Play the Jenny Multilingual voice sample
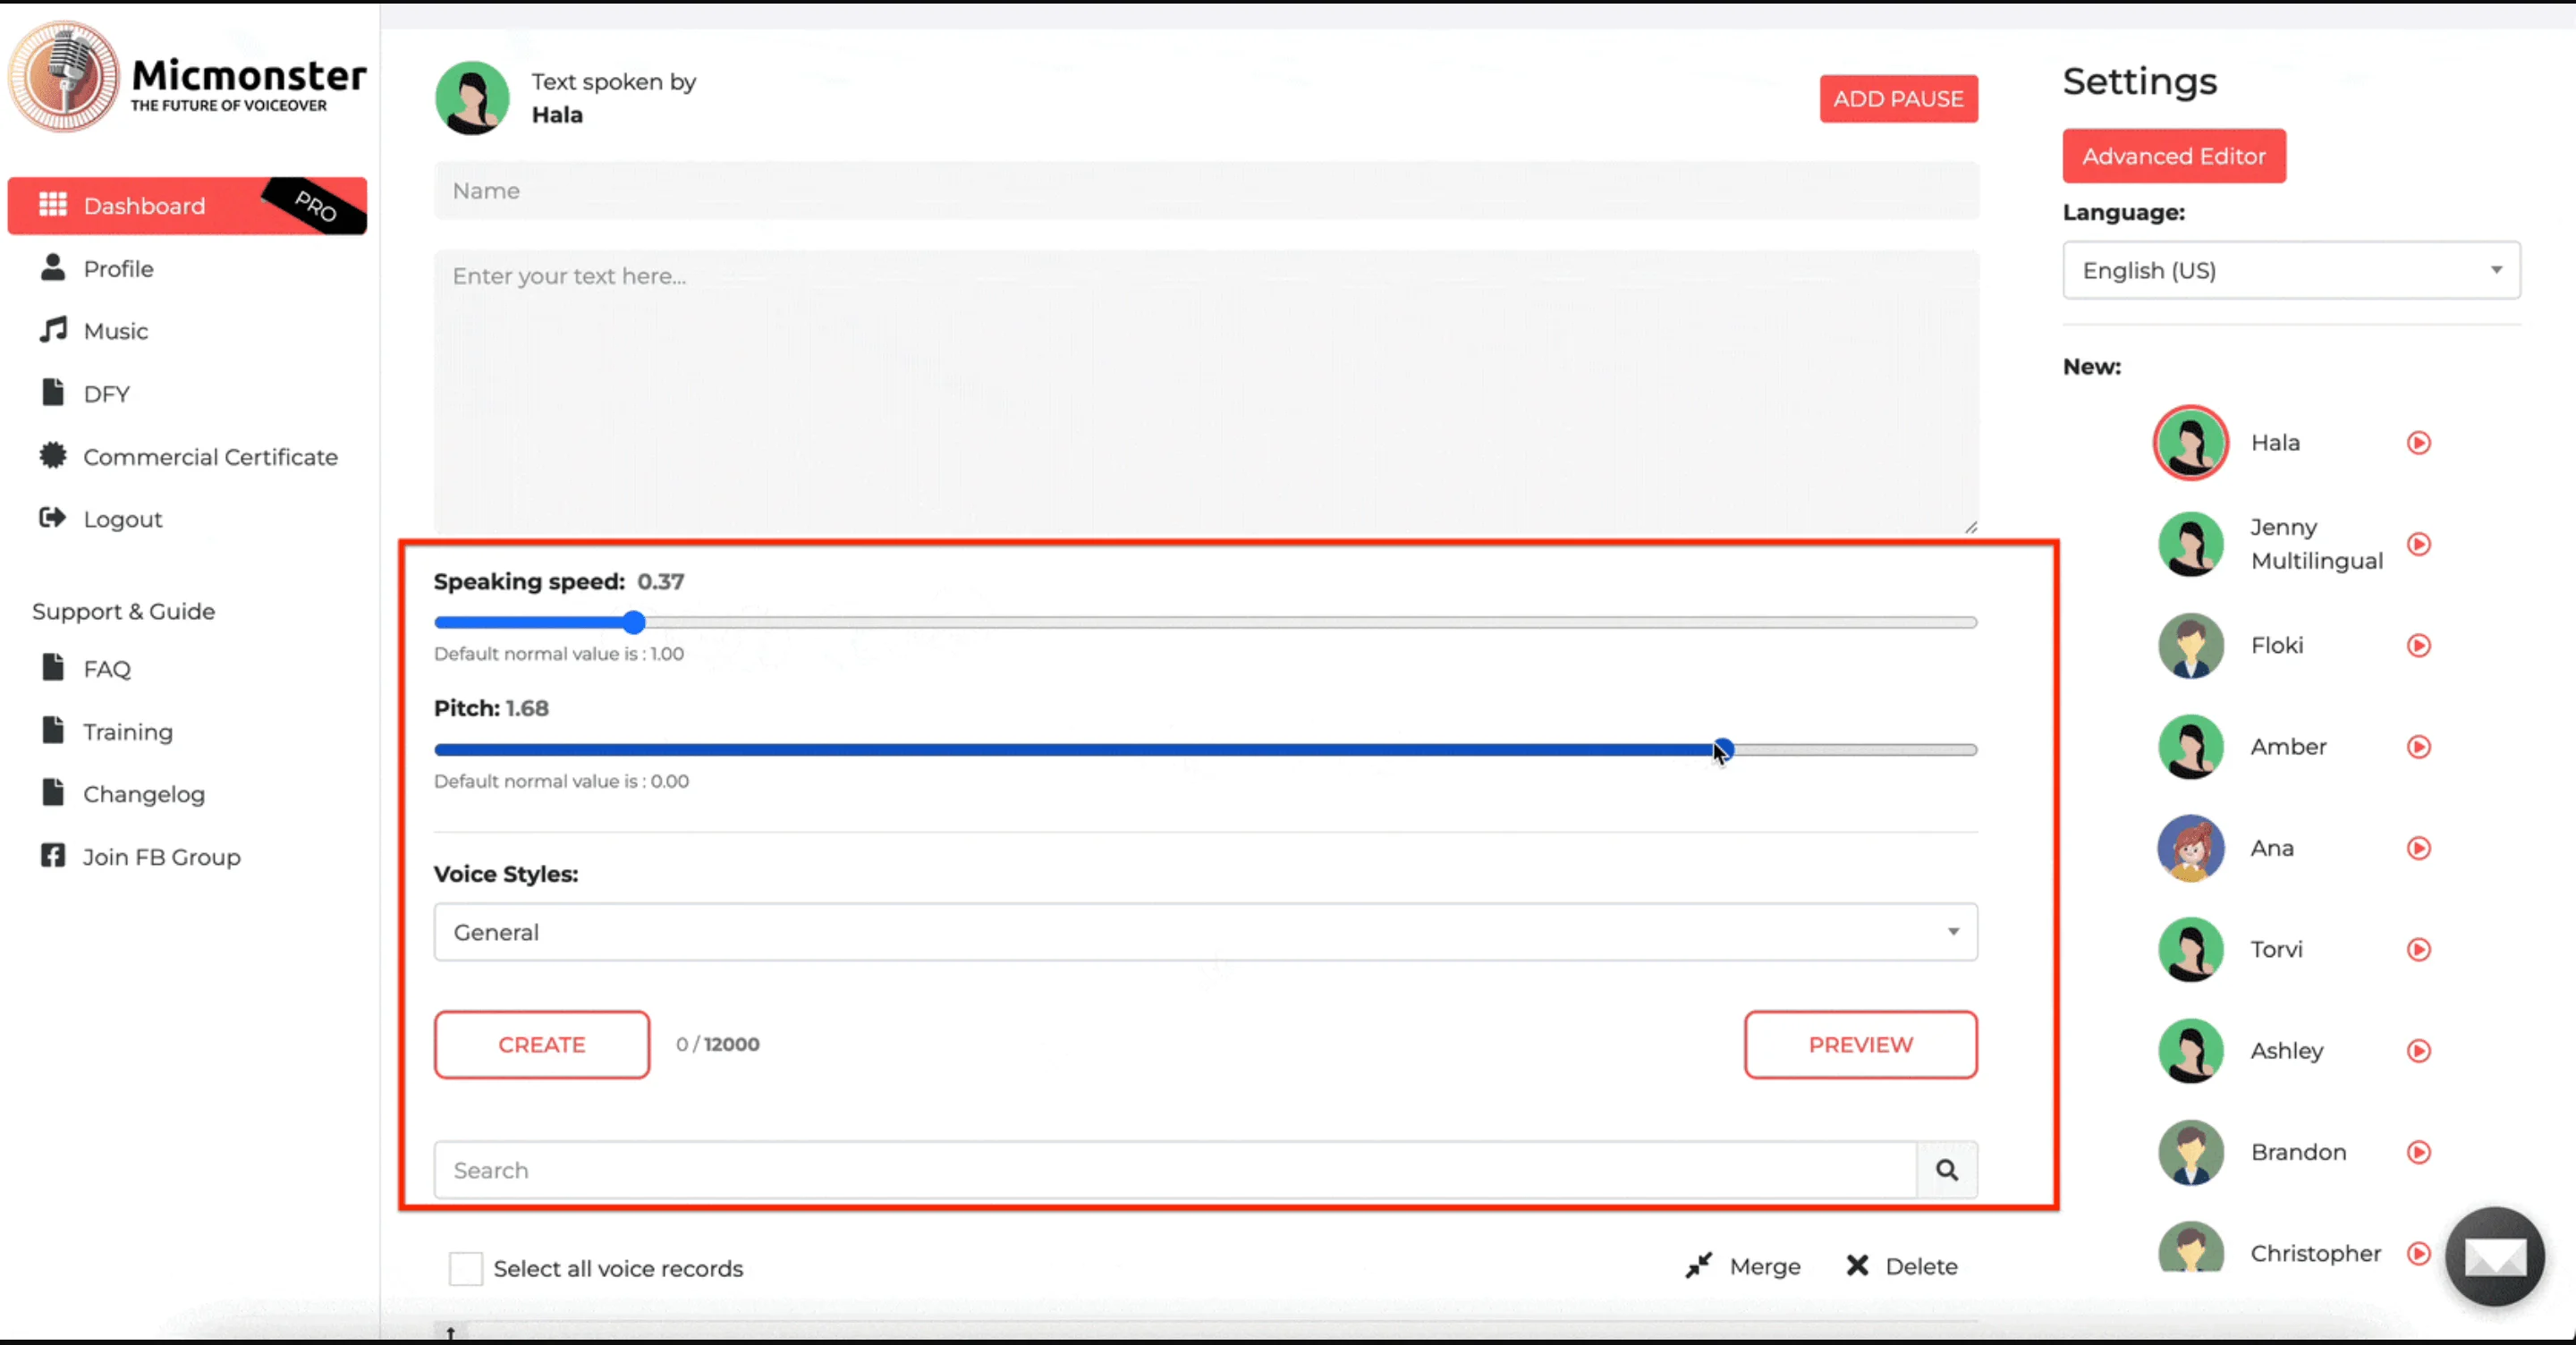Screen dimensions: 2576x1345 [x=2418, y=544]
